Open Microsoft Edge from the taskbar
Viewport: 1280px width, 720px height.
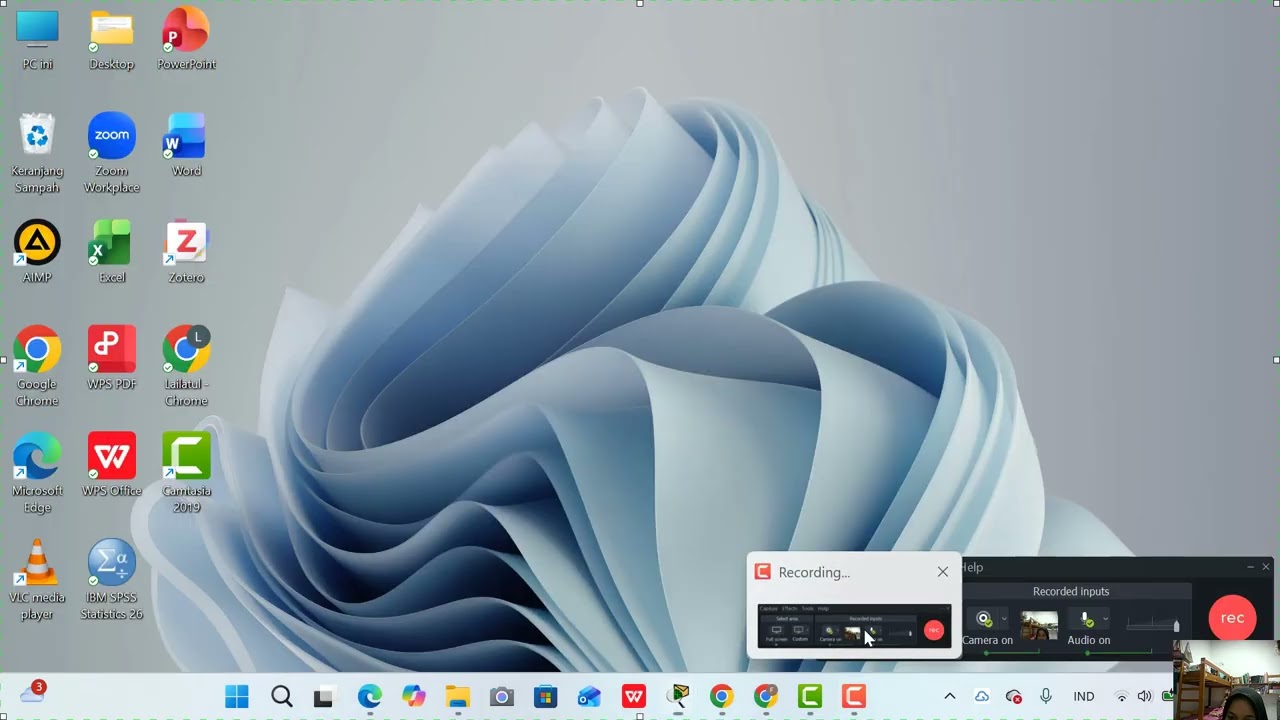[x=370, y=697]
